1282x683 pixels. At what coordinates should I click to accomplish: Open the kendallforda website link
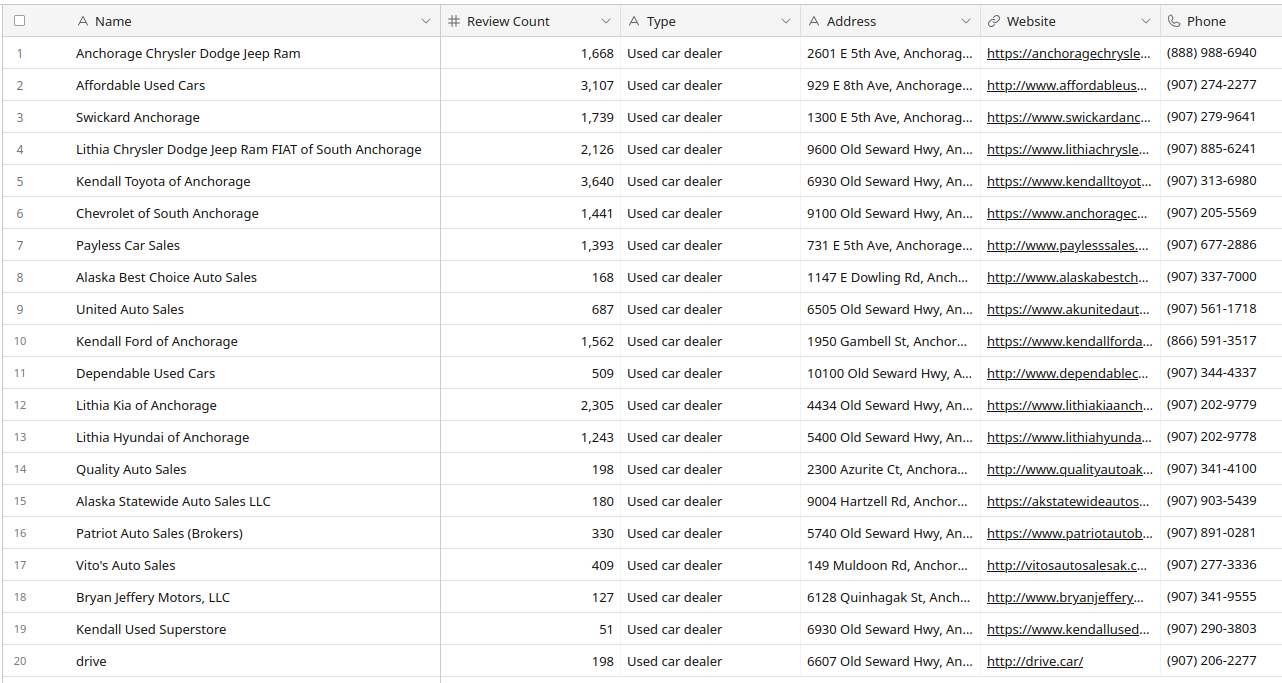click(x=1069, y=341)
